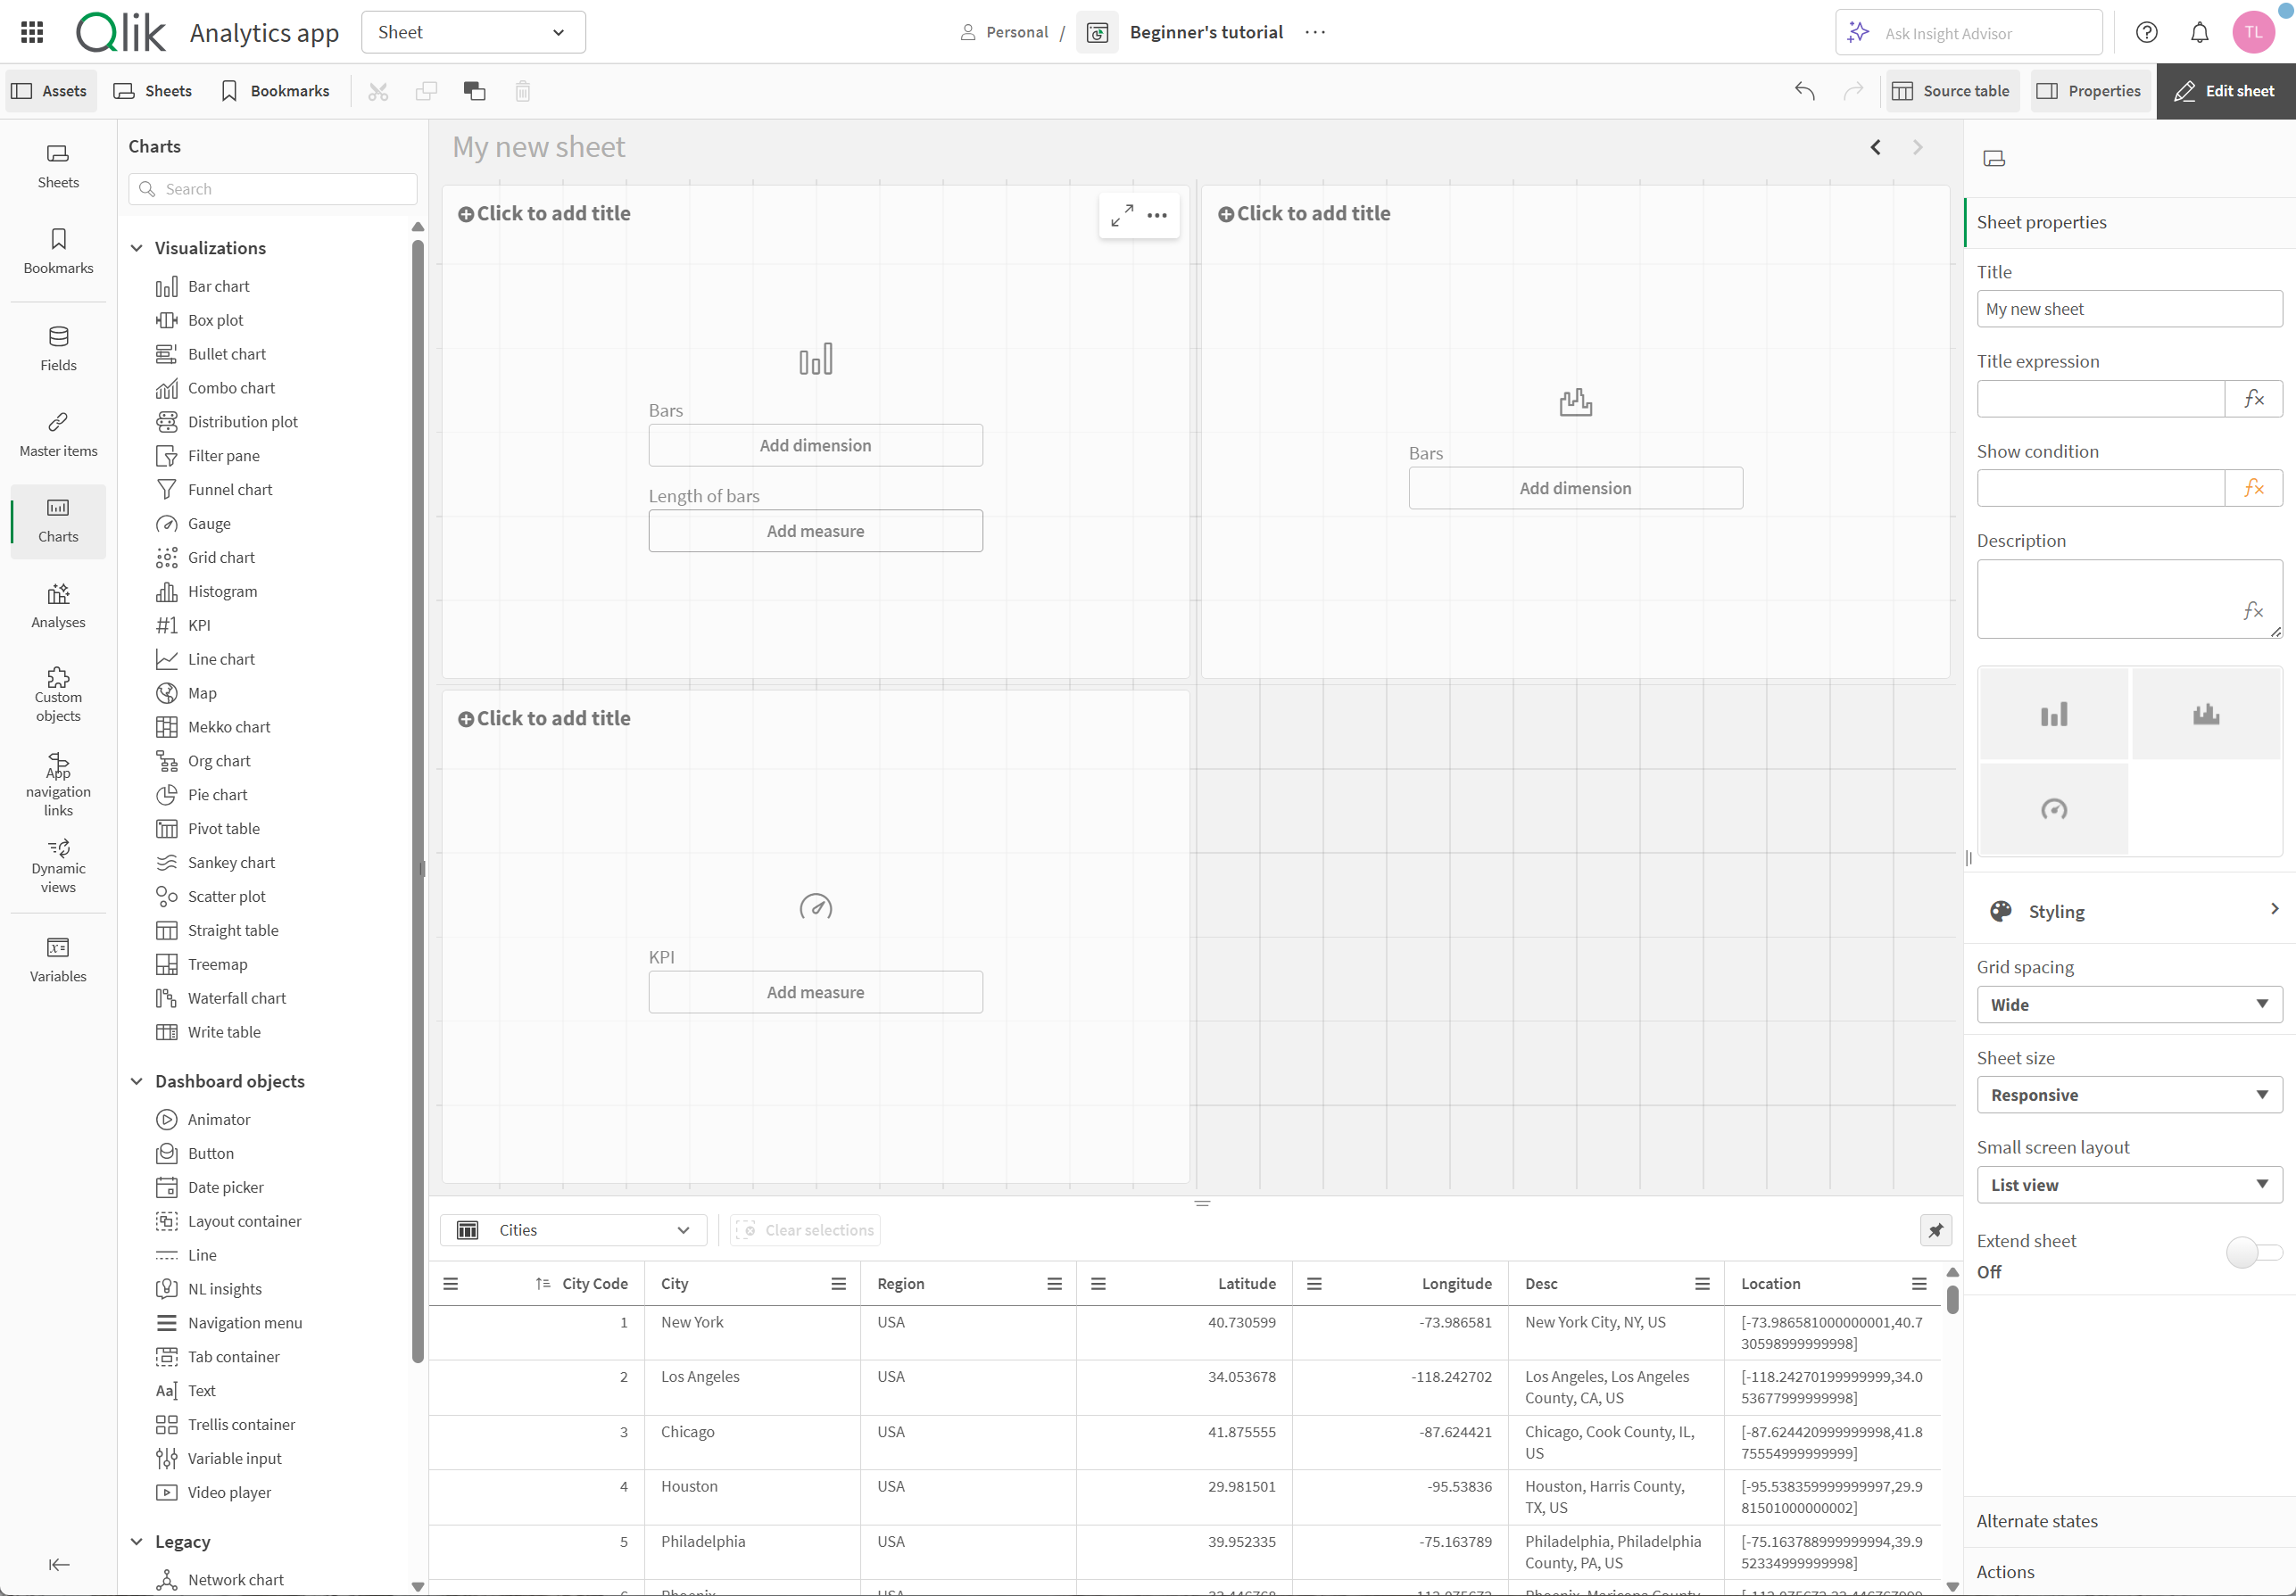2296x1596 pixels.
Task: Open the Sheet selector dropdown
Action: pyautogui.click(x=472, y=31)
